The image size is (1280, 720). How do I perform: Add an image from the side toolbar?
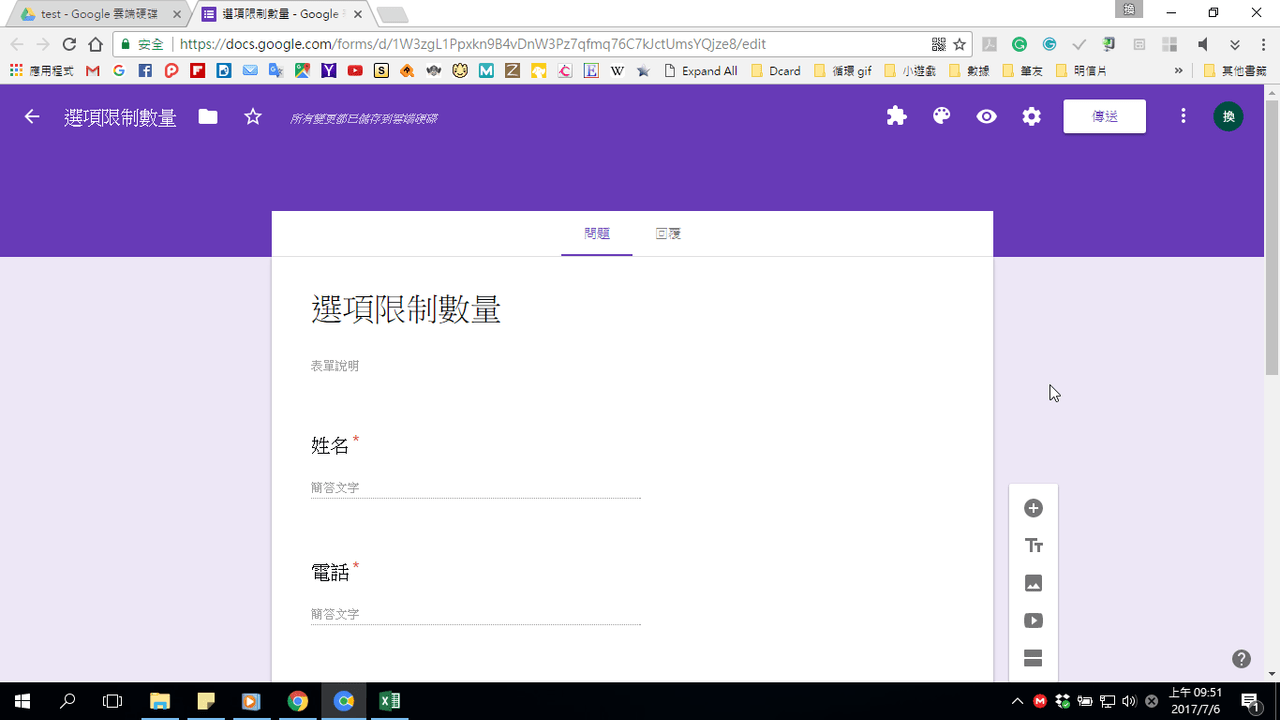(1034, 583)
